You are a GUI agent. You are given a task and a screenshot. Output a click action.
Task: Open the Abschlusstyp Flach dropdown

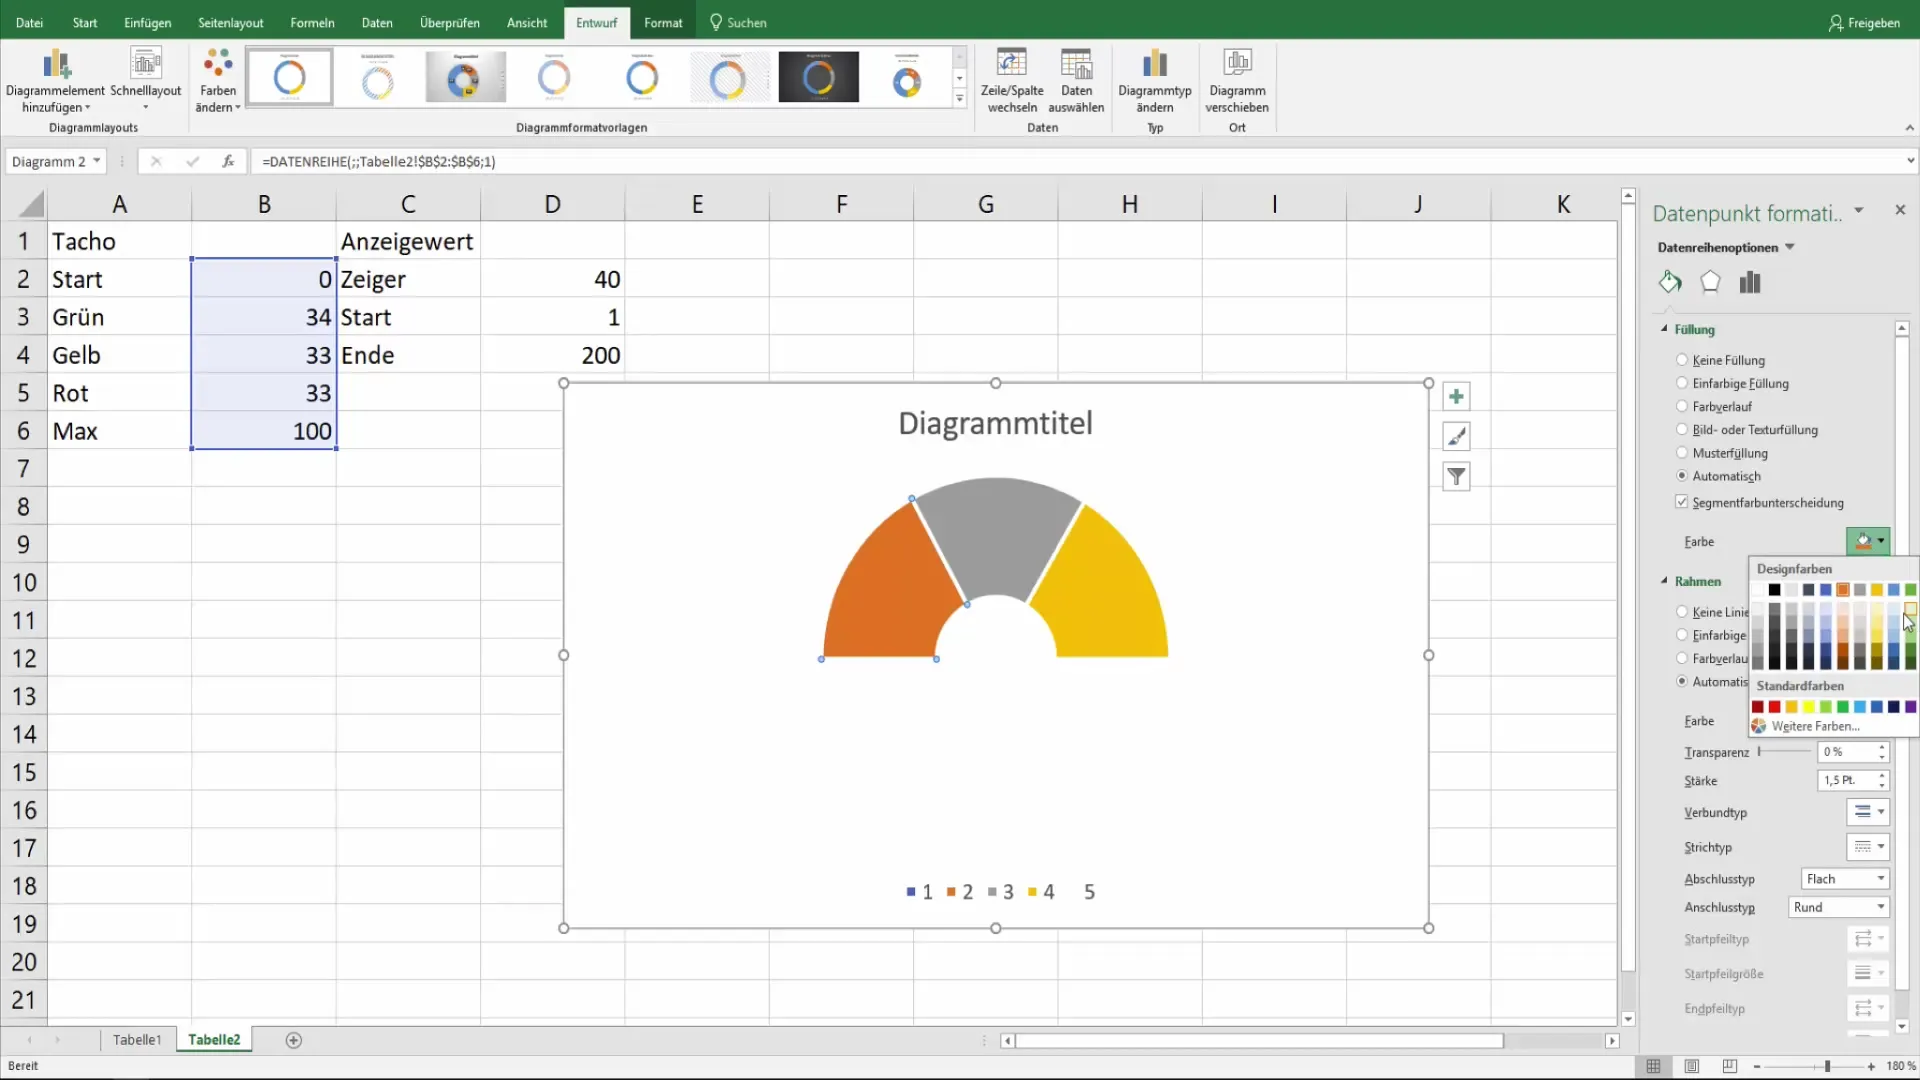[x=1844, y=879]
